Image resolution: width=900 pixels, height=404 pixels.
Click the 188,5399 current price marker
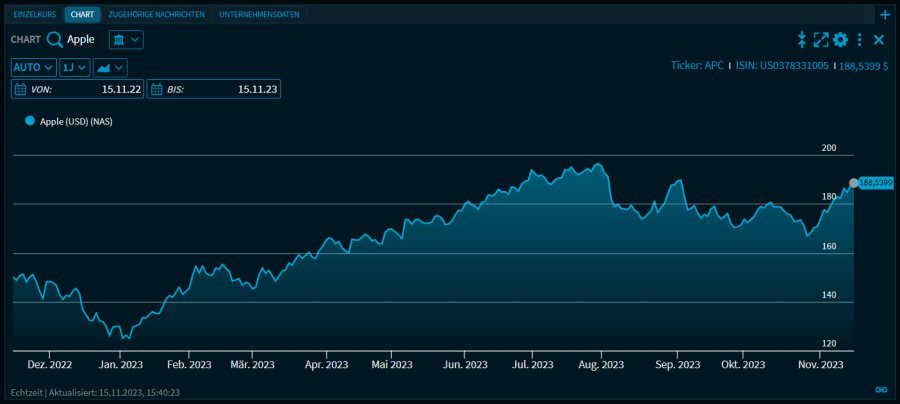click(x=874, y=182)
